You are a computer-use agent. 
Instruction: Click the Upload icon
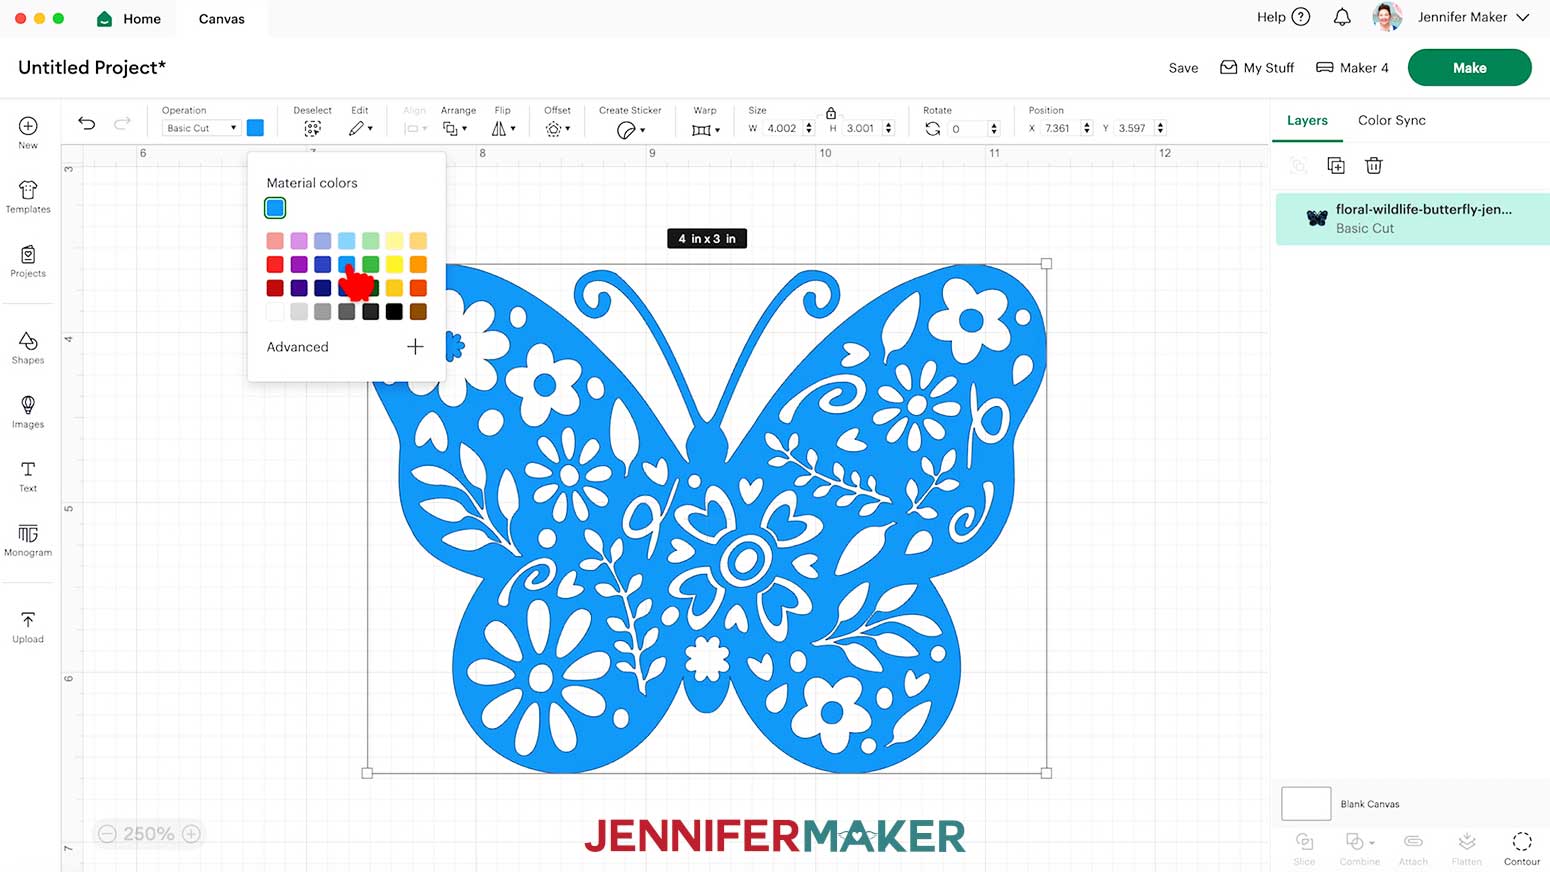pos(28,620)
